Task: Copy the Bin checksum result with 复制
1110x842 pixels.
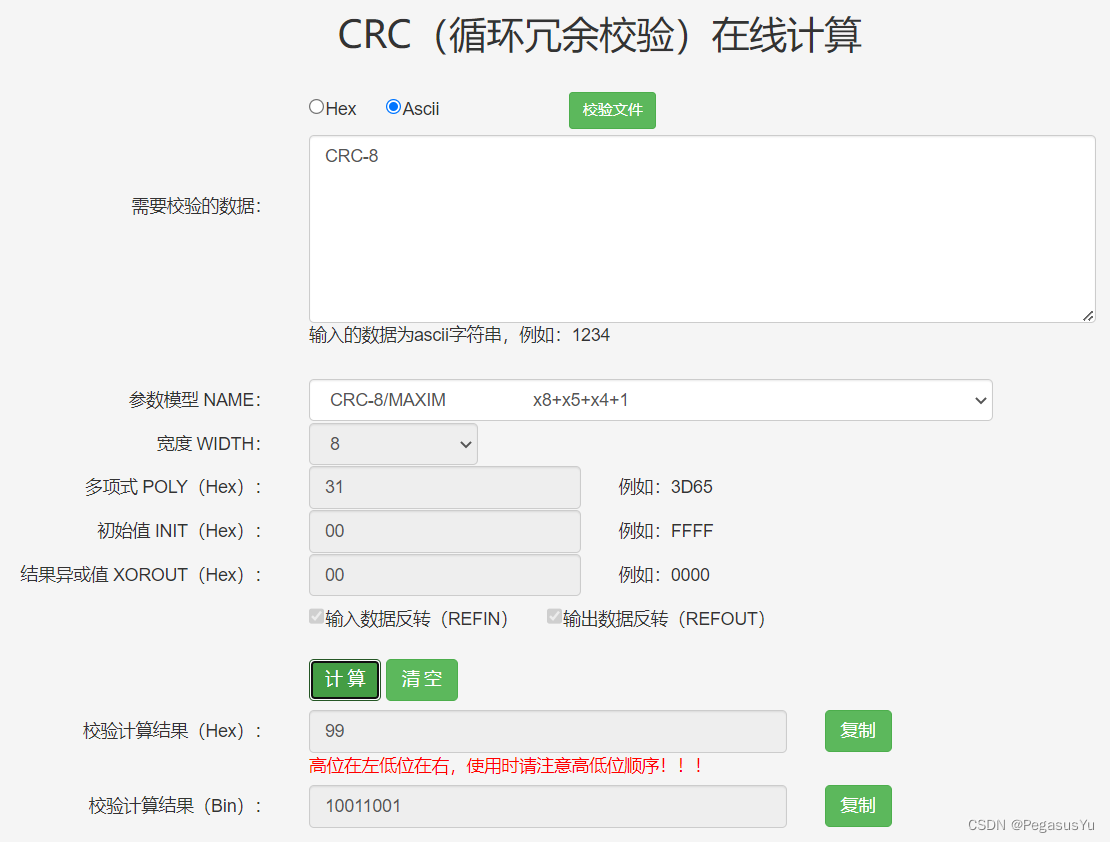Action: click(x=857, y=806)
